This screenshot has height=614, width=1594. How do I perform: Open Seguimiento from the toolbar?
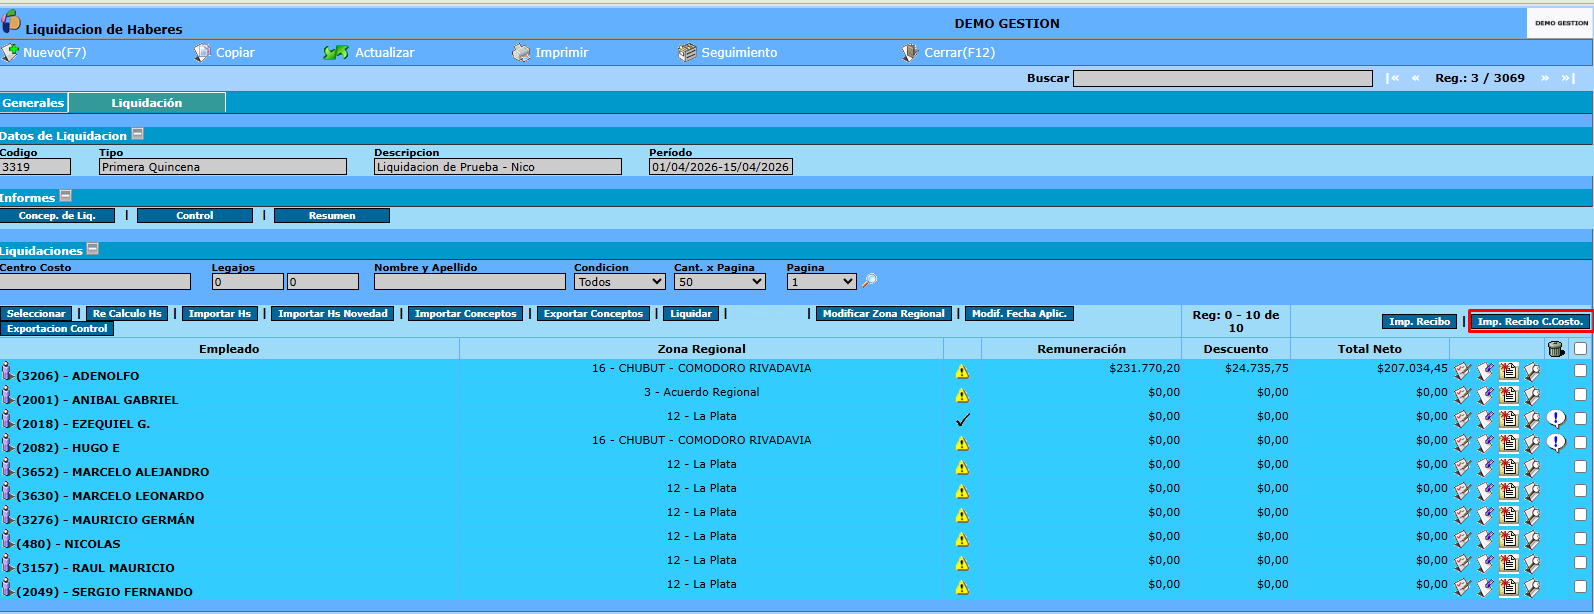(x=728, y=53)
